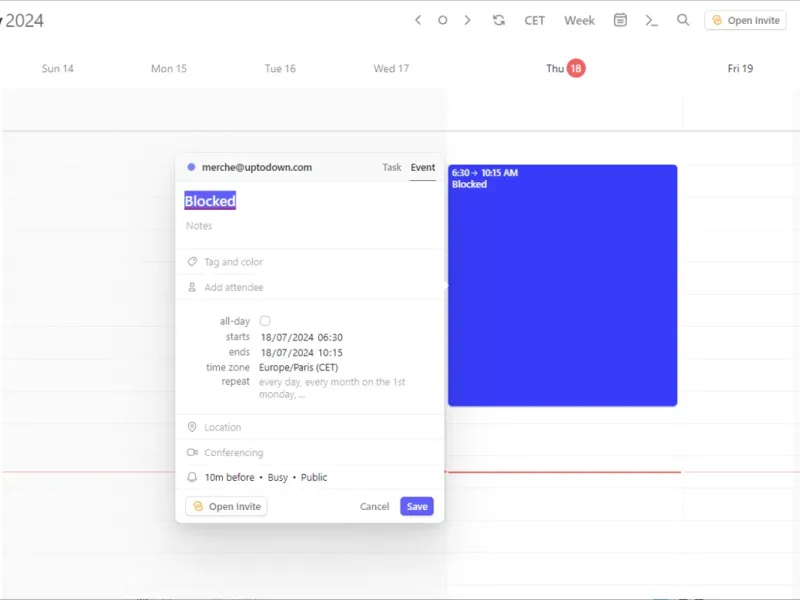Switch to the Event tab
800x600 pixels.
(422, 167)
